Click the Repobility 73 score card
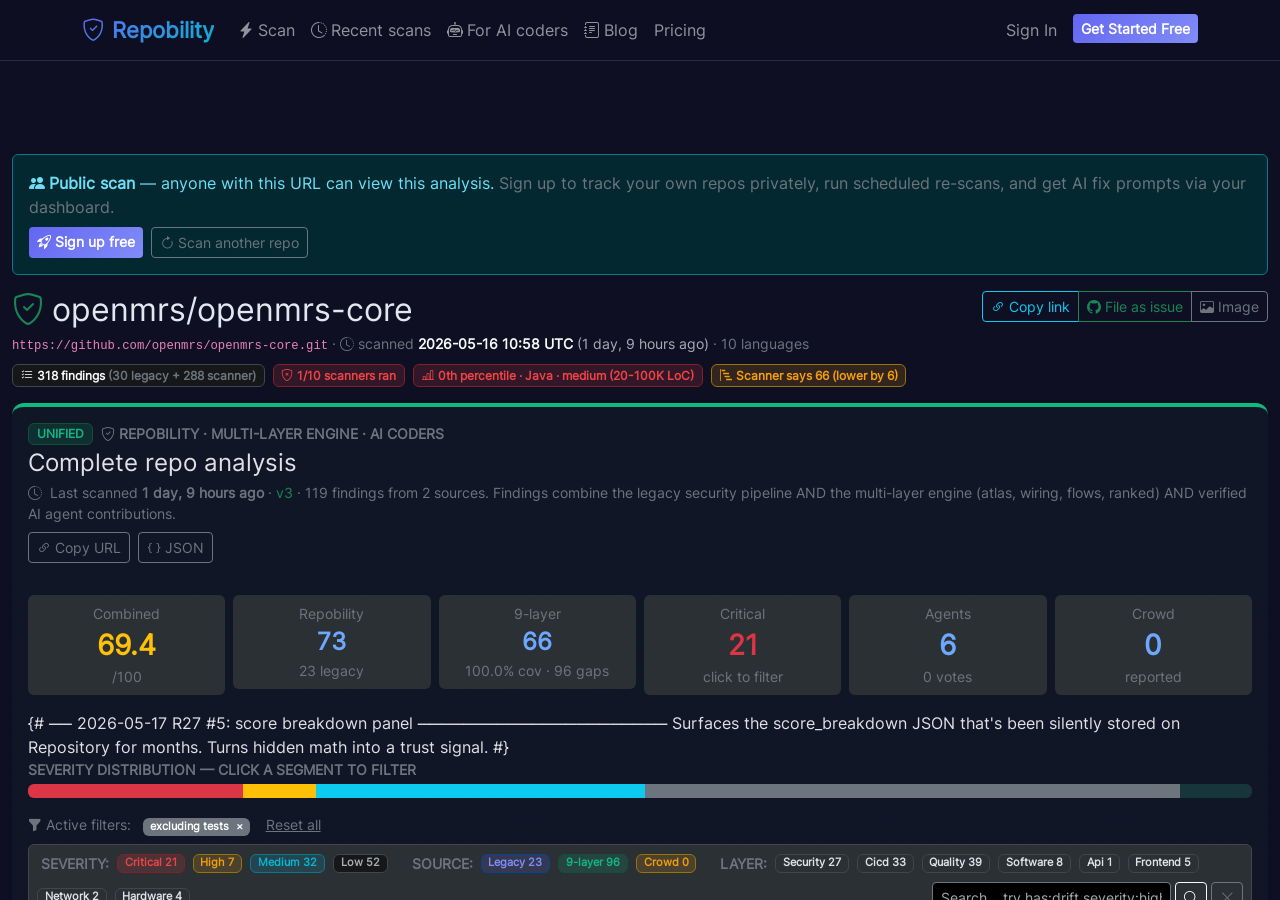 tap(332, 642)
